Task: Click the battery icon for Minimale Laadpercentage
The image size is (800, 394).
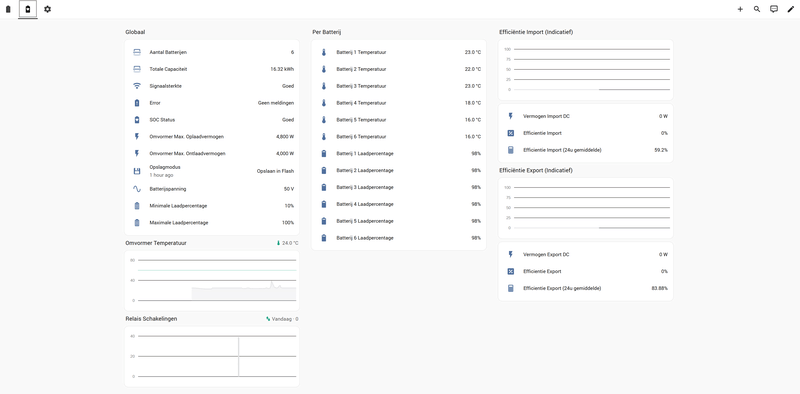Action: (x=137, y=206)
